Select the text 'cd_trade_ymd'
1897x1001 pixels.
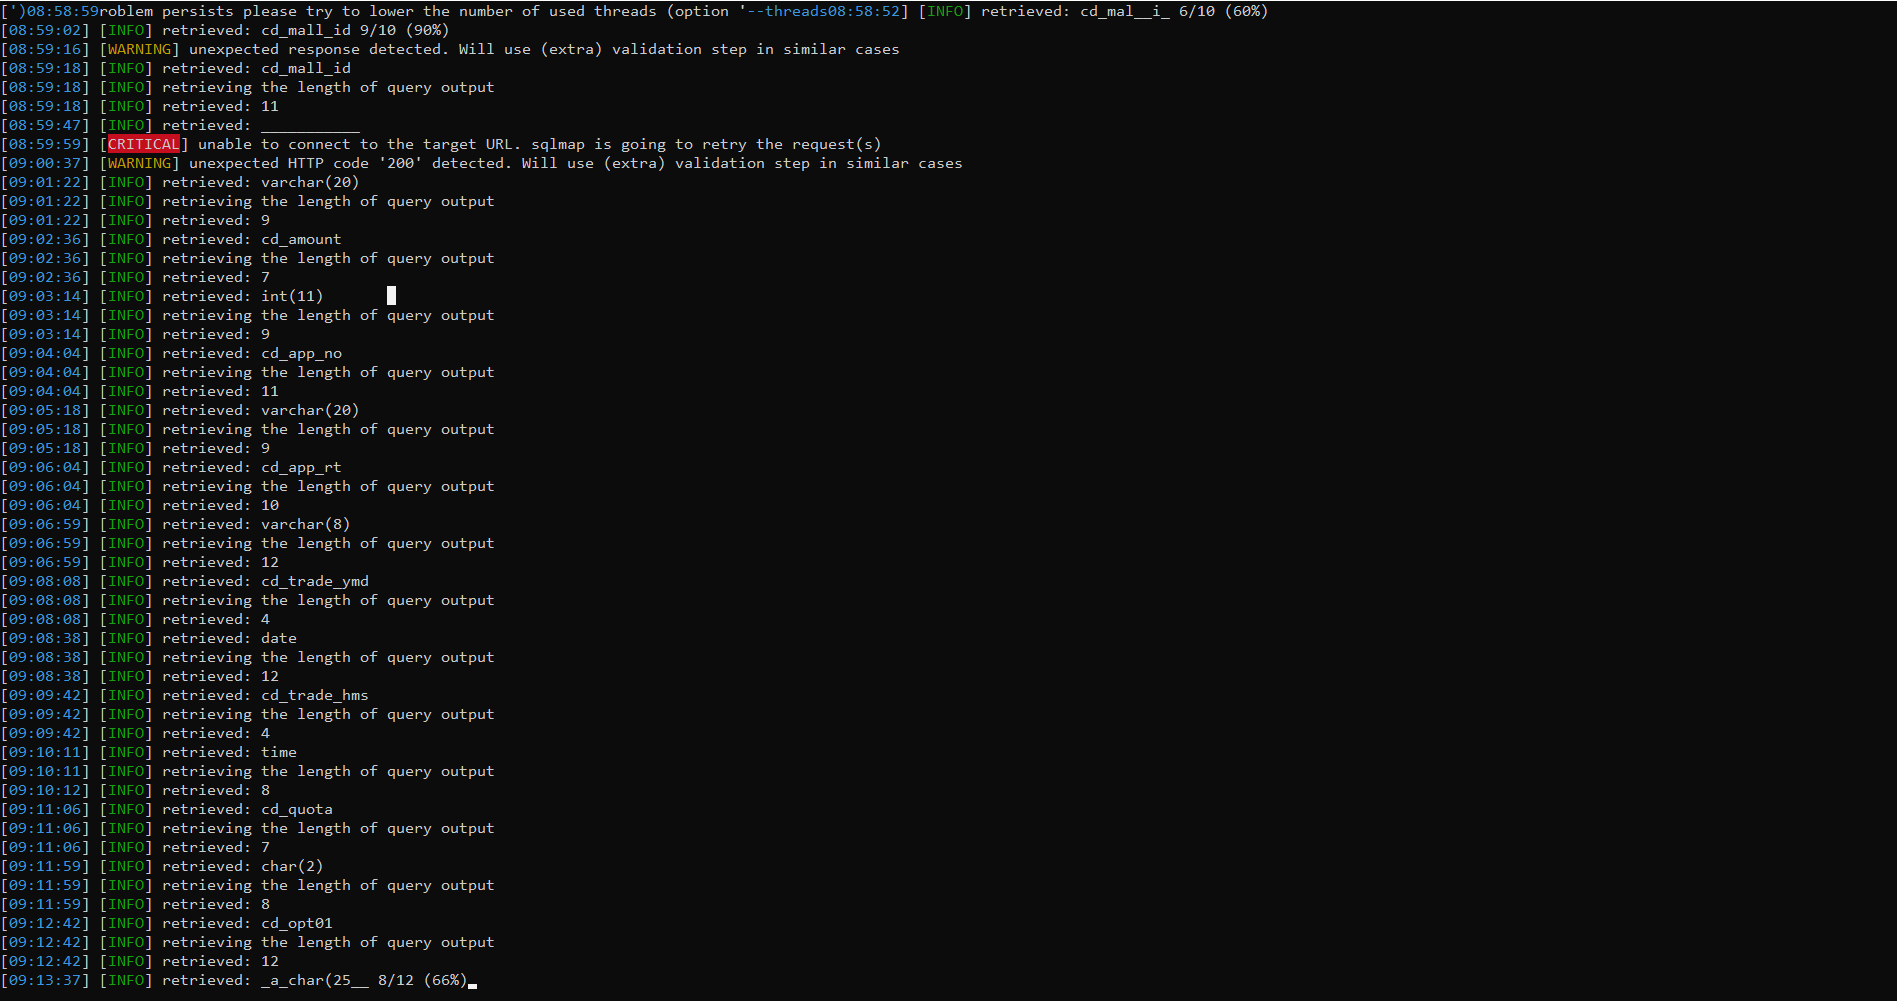pos(315,581)
